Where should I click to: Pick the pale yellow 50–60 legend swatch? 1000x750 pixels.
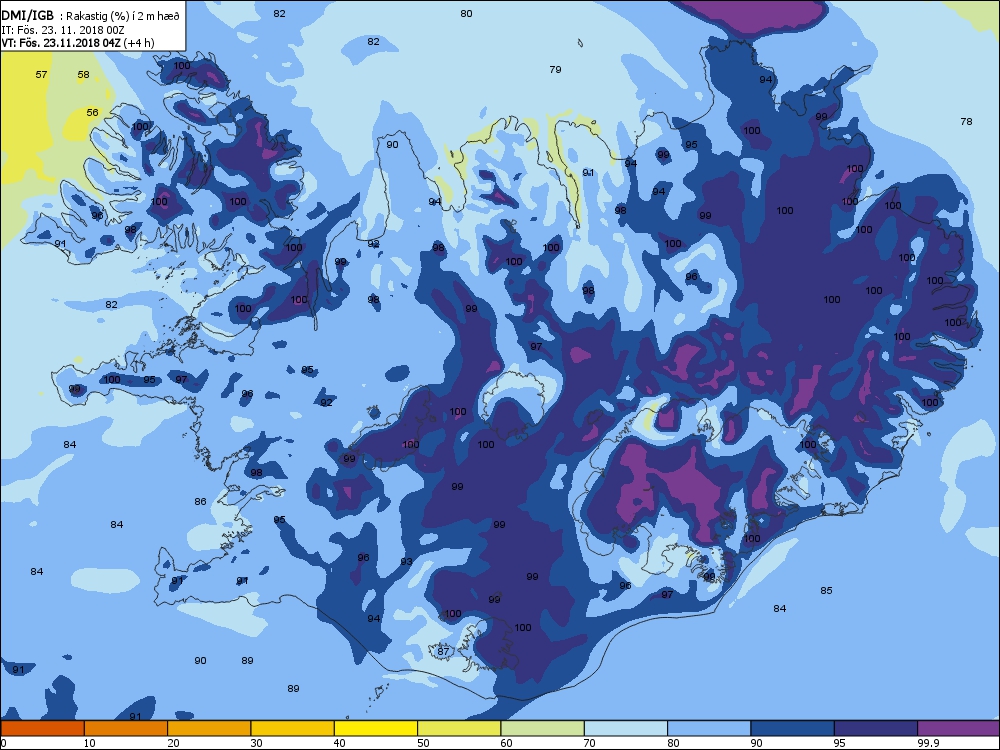459,728
